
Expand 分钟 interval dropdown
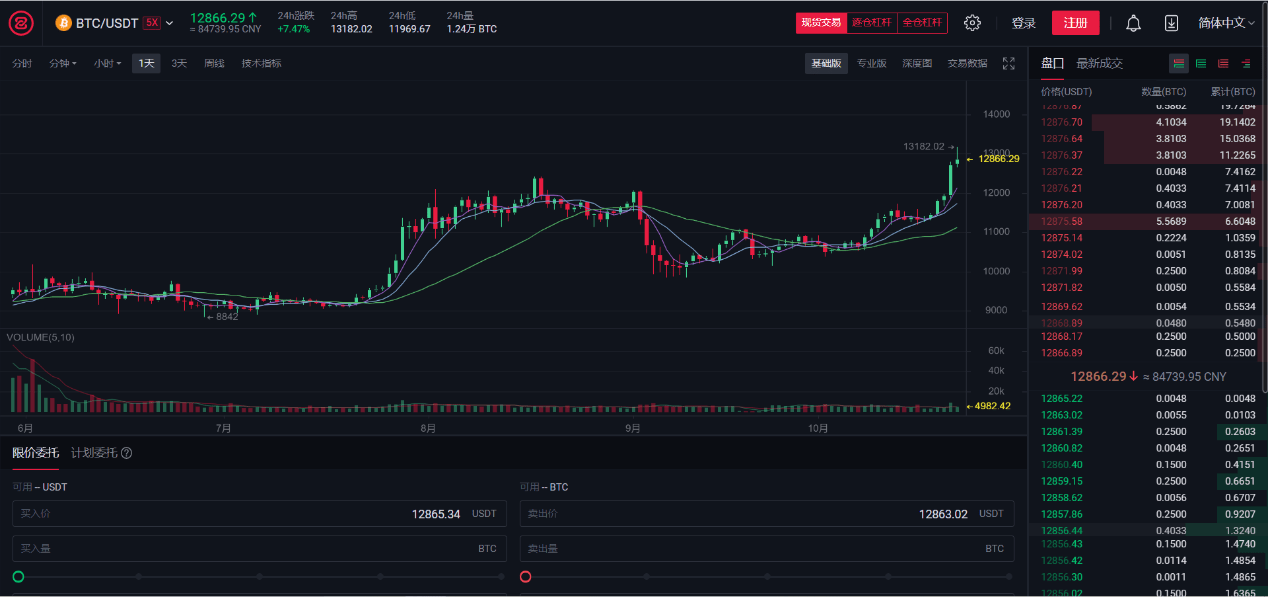63,63
